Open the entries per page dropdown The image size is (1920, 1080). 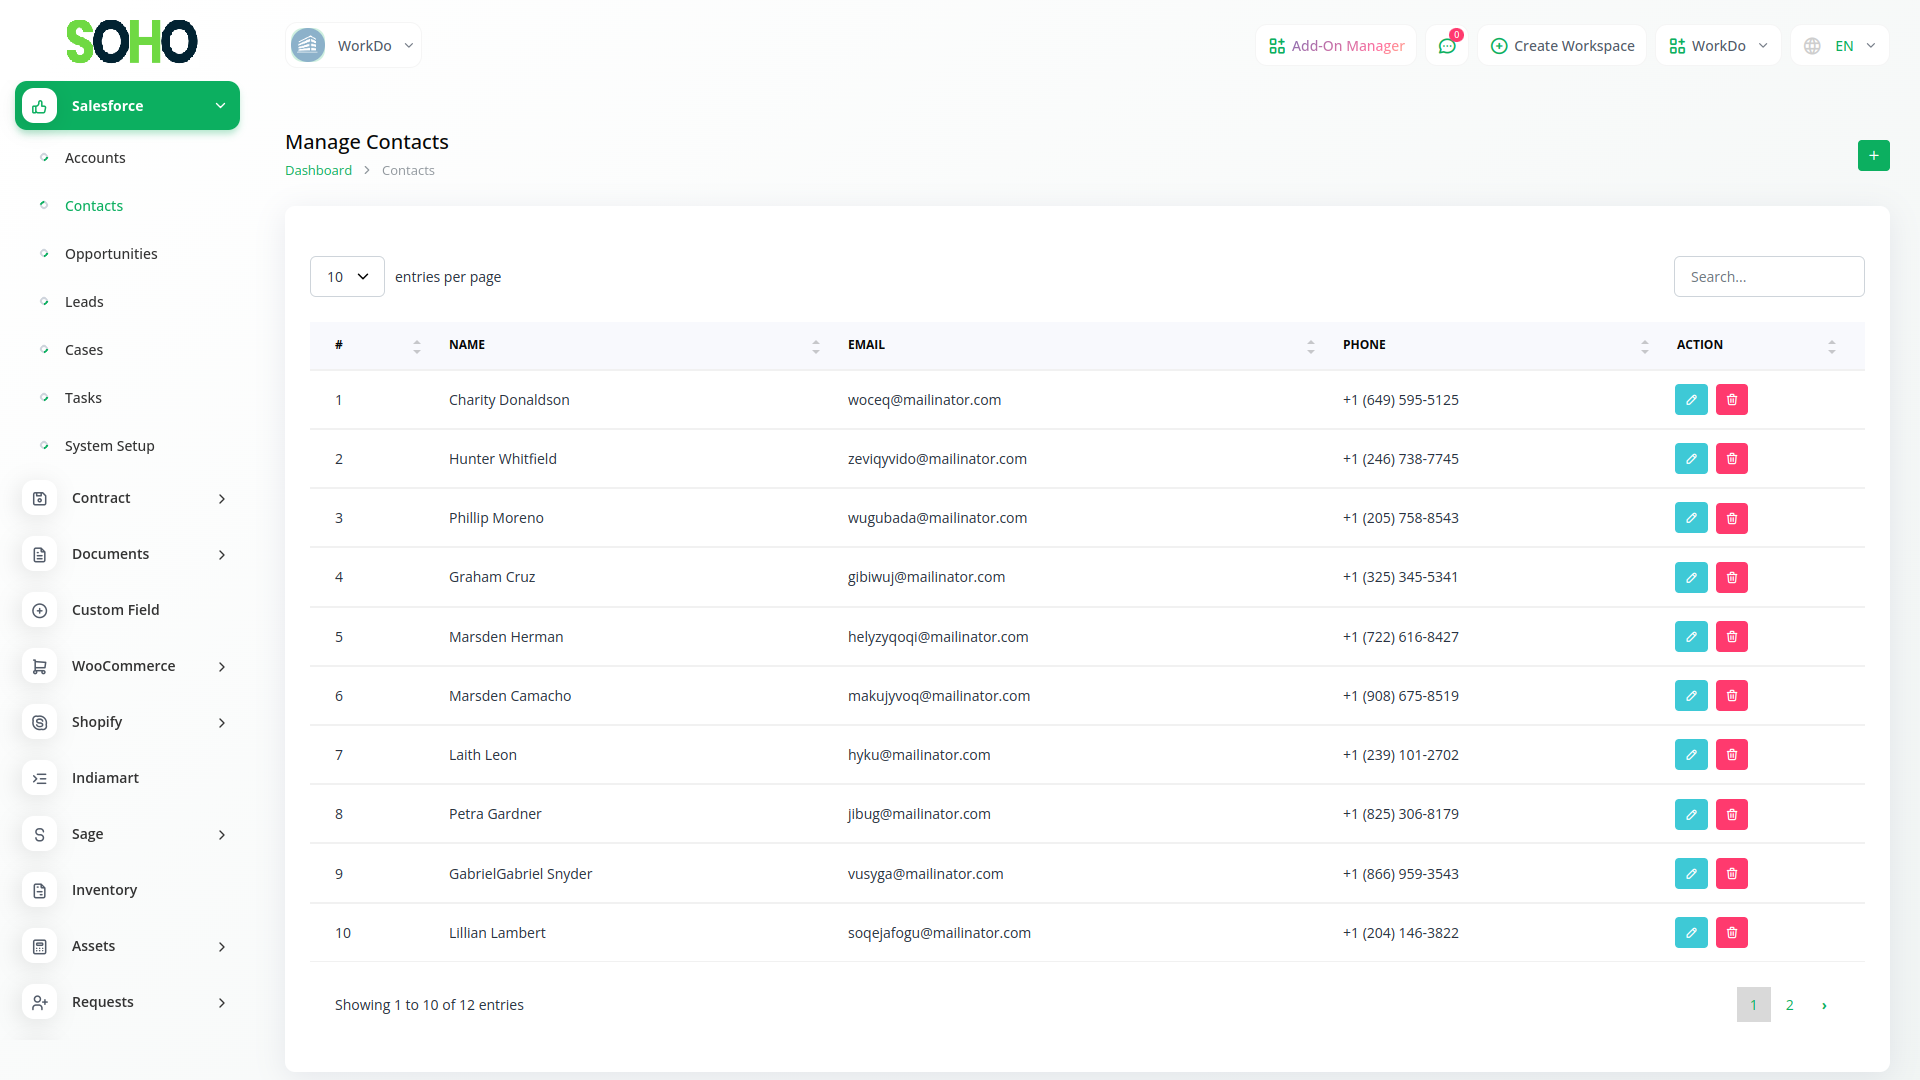click(x=347, y=277)
